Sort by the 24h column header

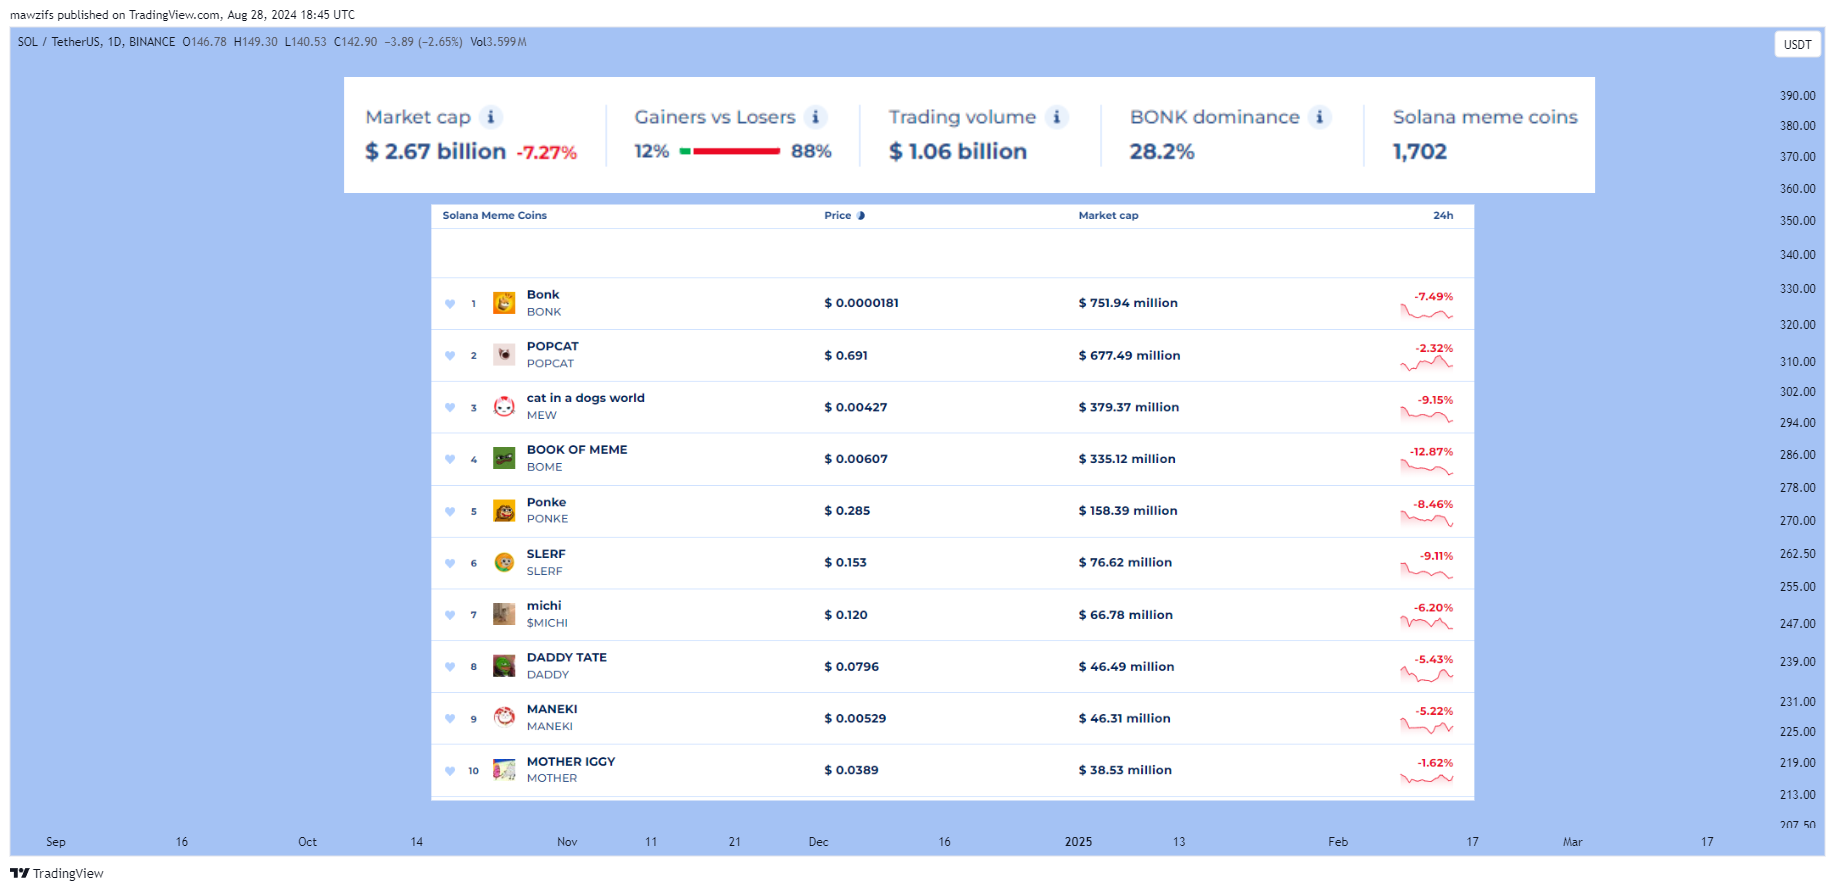tap(1443, 216)
